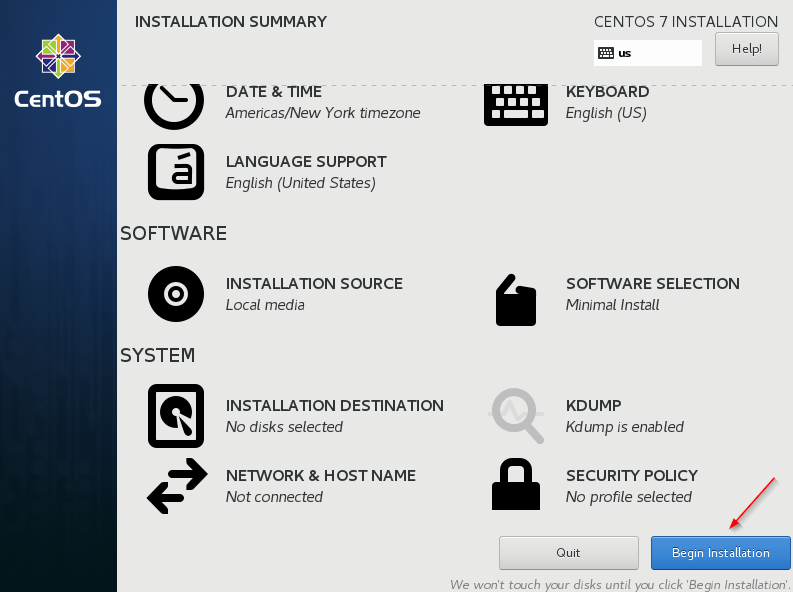
Task: Click 'Kdump is enabled' status text
Action: tap(625, 427)
